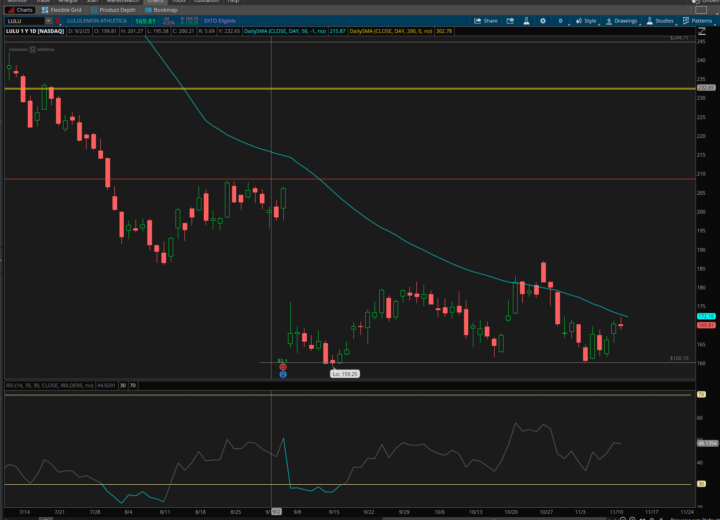Open the Drawings tools button
The height and width of the screenshot is (520, 720).
tap(622, 21)
